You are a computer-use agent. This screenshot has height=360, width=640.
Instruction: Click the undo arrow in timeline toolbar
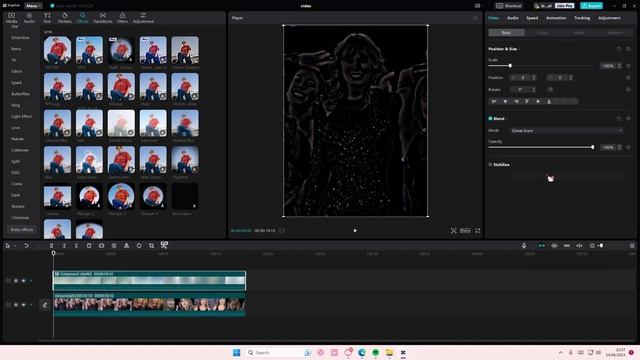[x=26, y=246]
